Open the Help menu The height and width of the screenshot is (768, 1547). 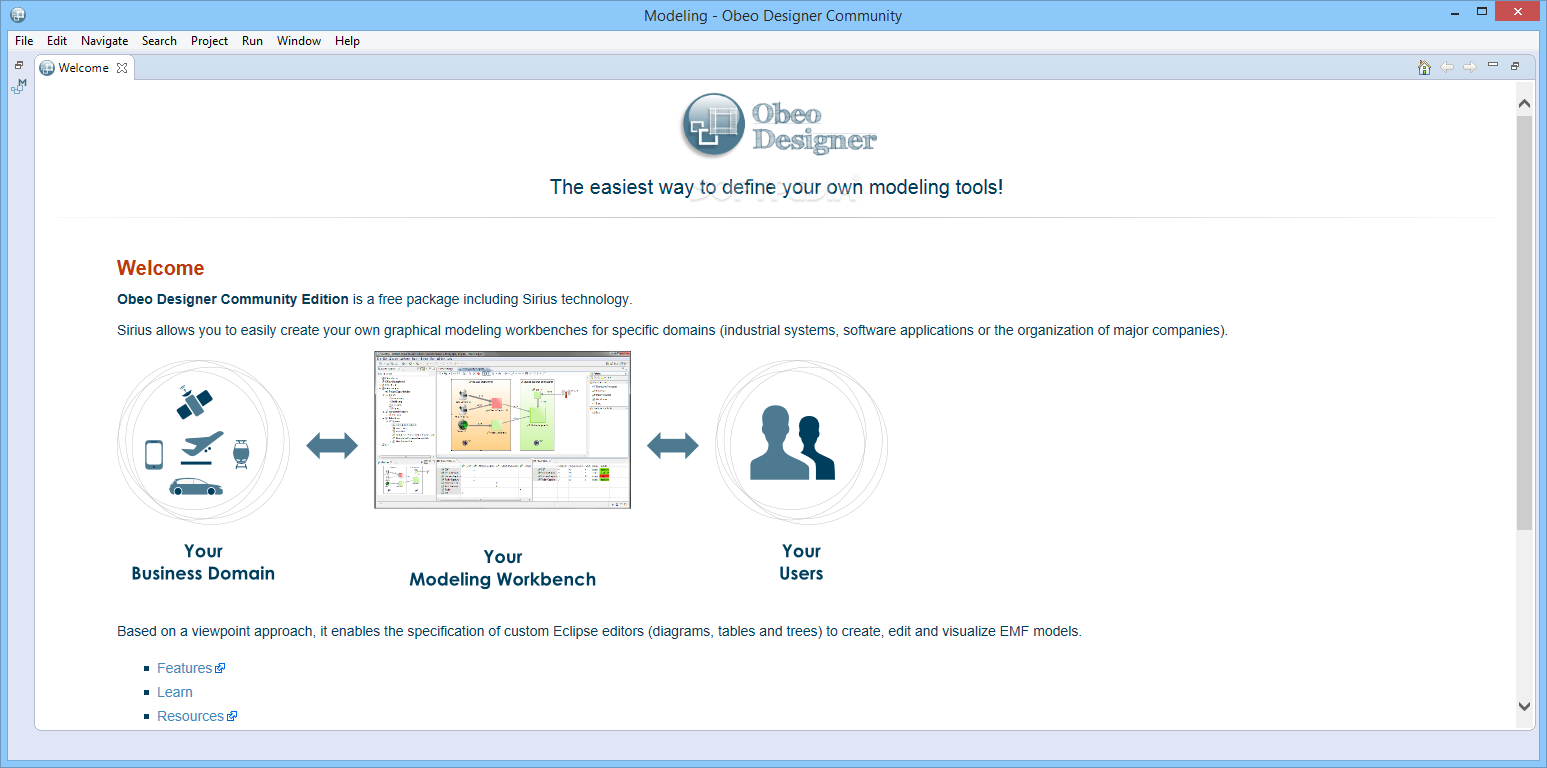coord(347,41)
